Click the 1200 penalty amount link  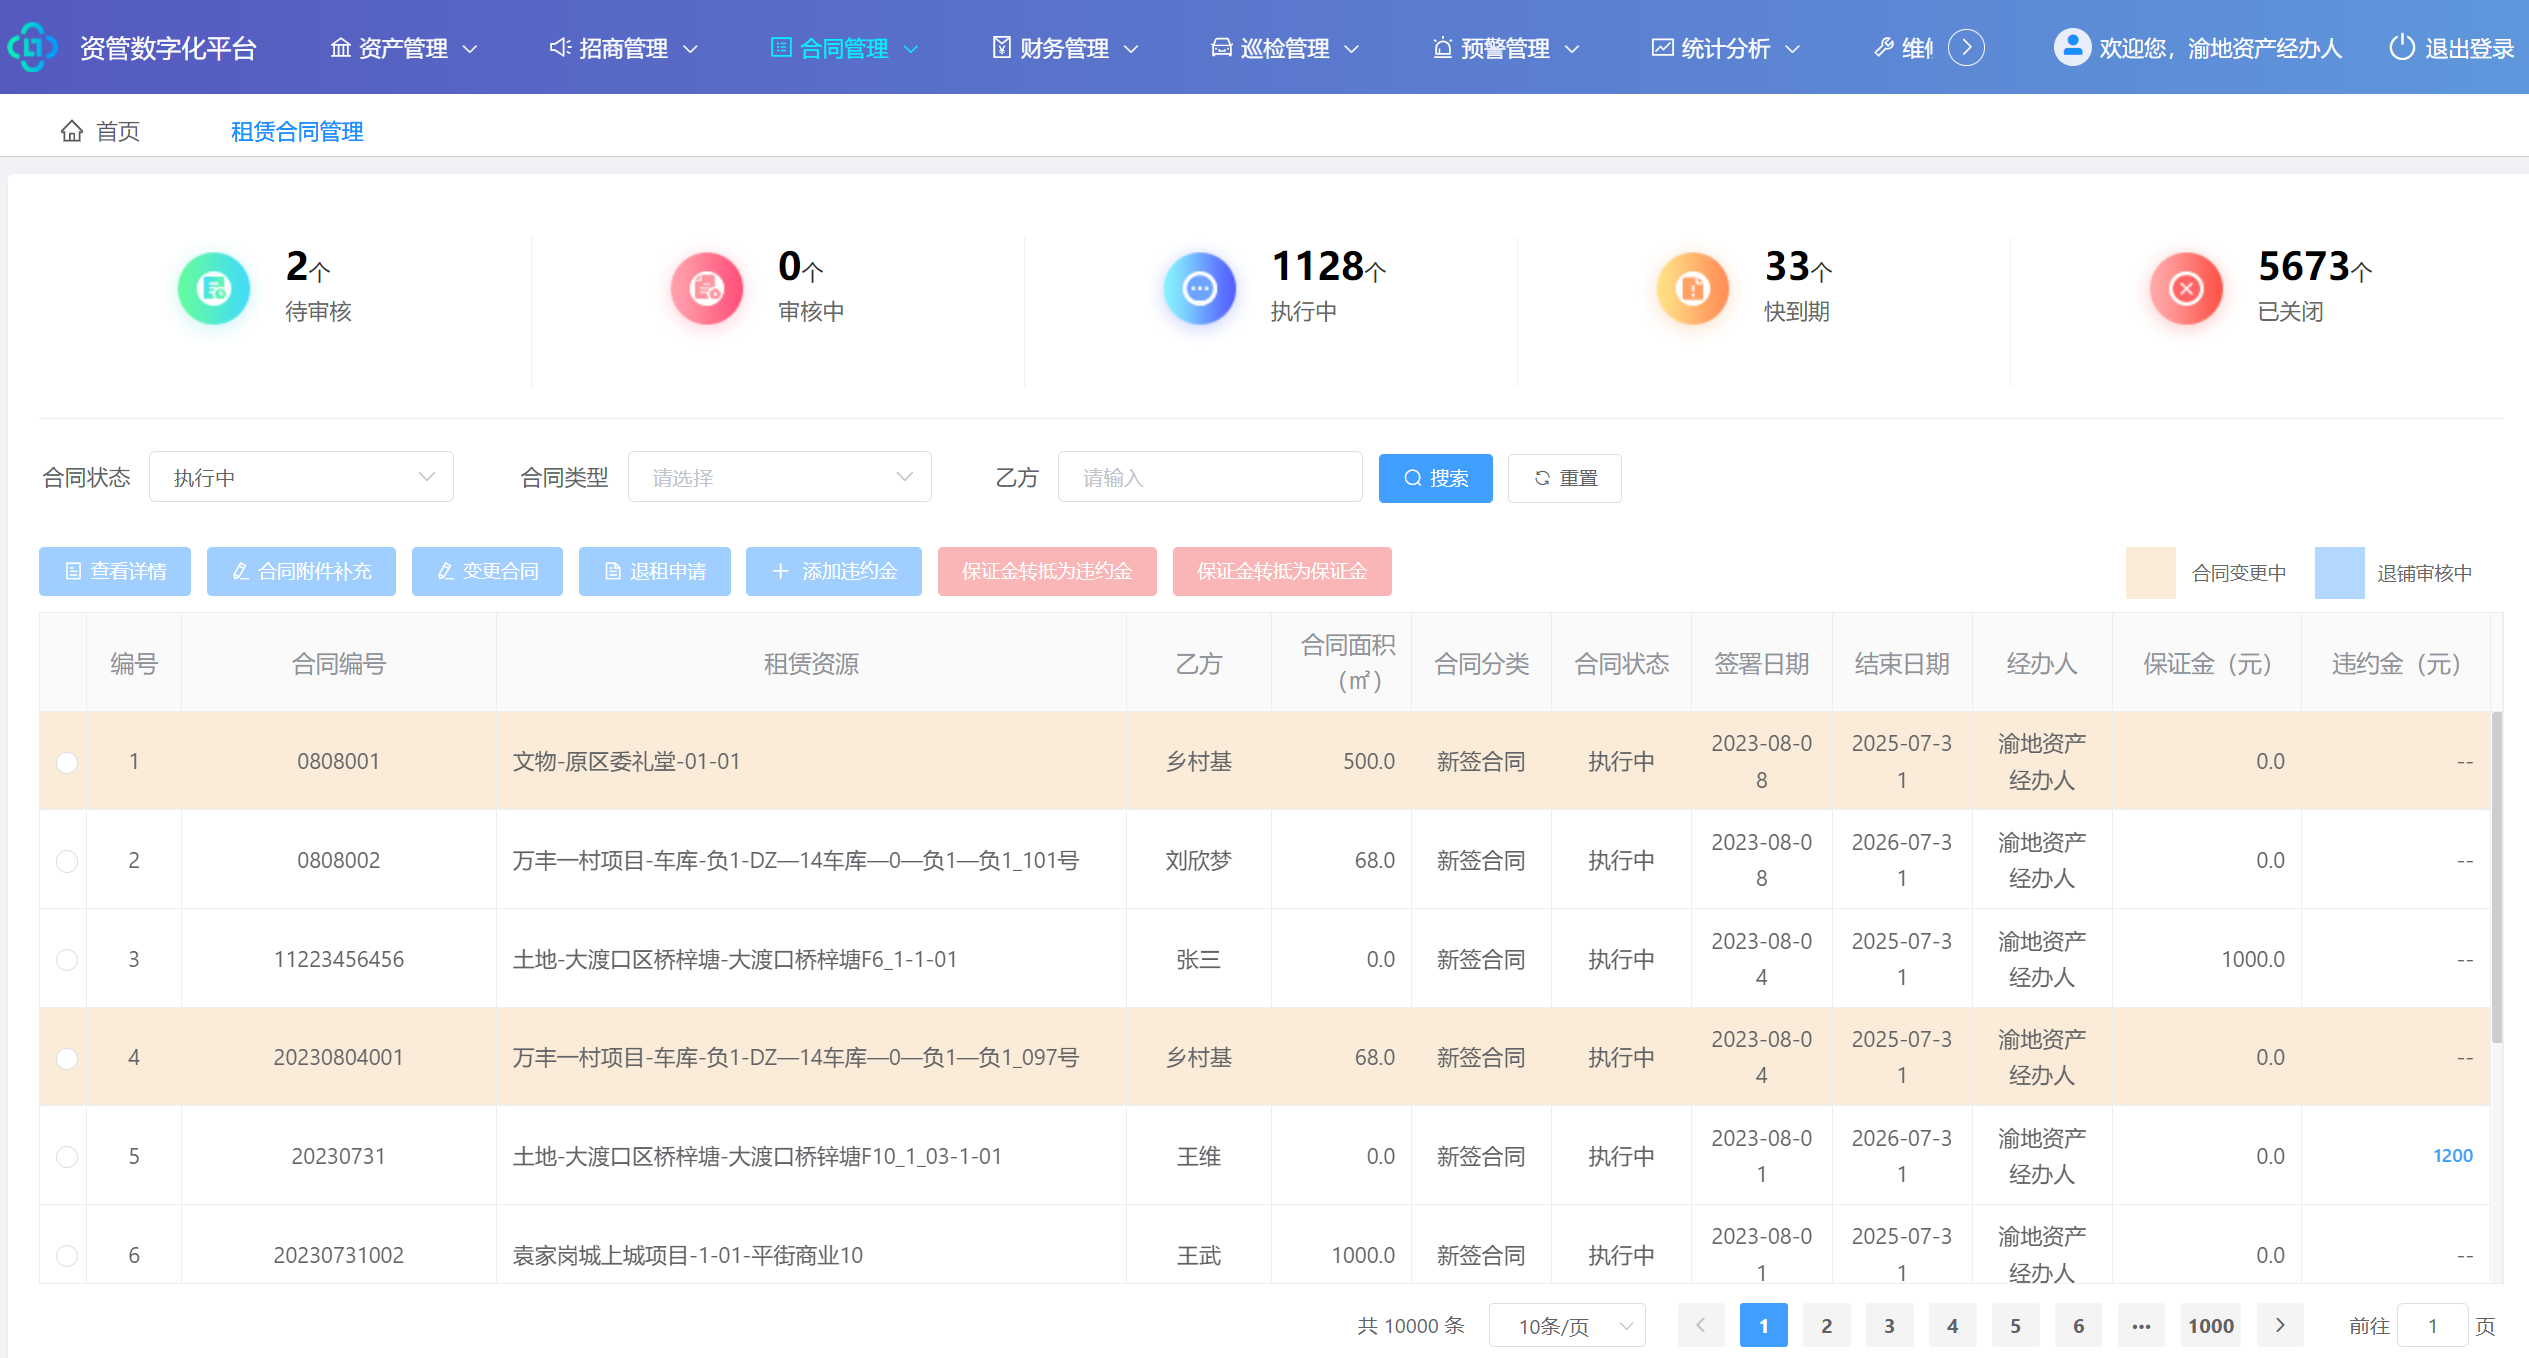pos(2452,1156)
